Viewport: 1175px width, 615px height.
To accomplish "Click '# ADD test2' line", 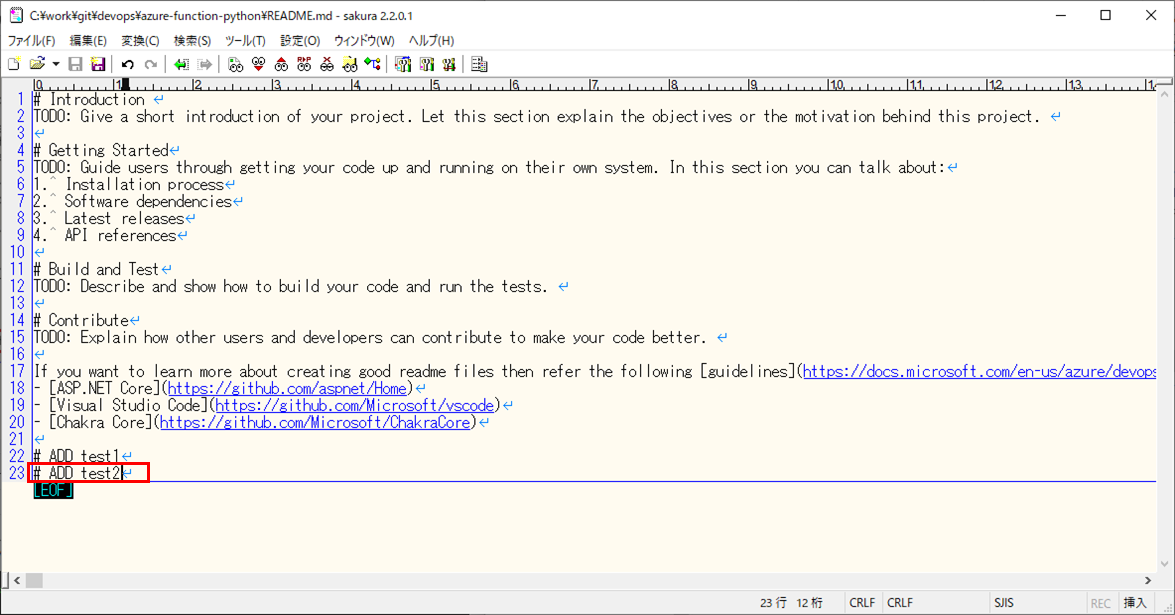I will [77, 473].
